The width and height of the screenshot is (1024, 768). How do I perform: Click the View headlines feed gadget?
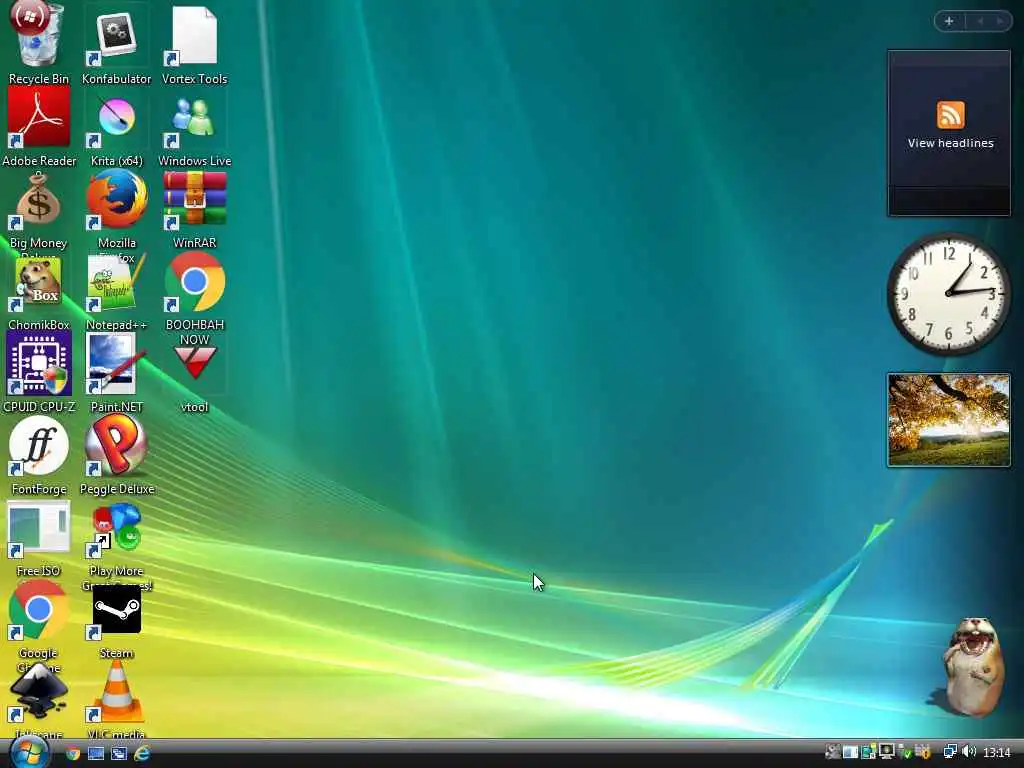(x=949, y=133)
